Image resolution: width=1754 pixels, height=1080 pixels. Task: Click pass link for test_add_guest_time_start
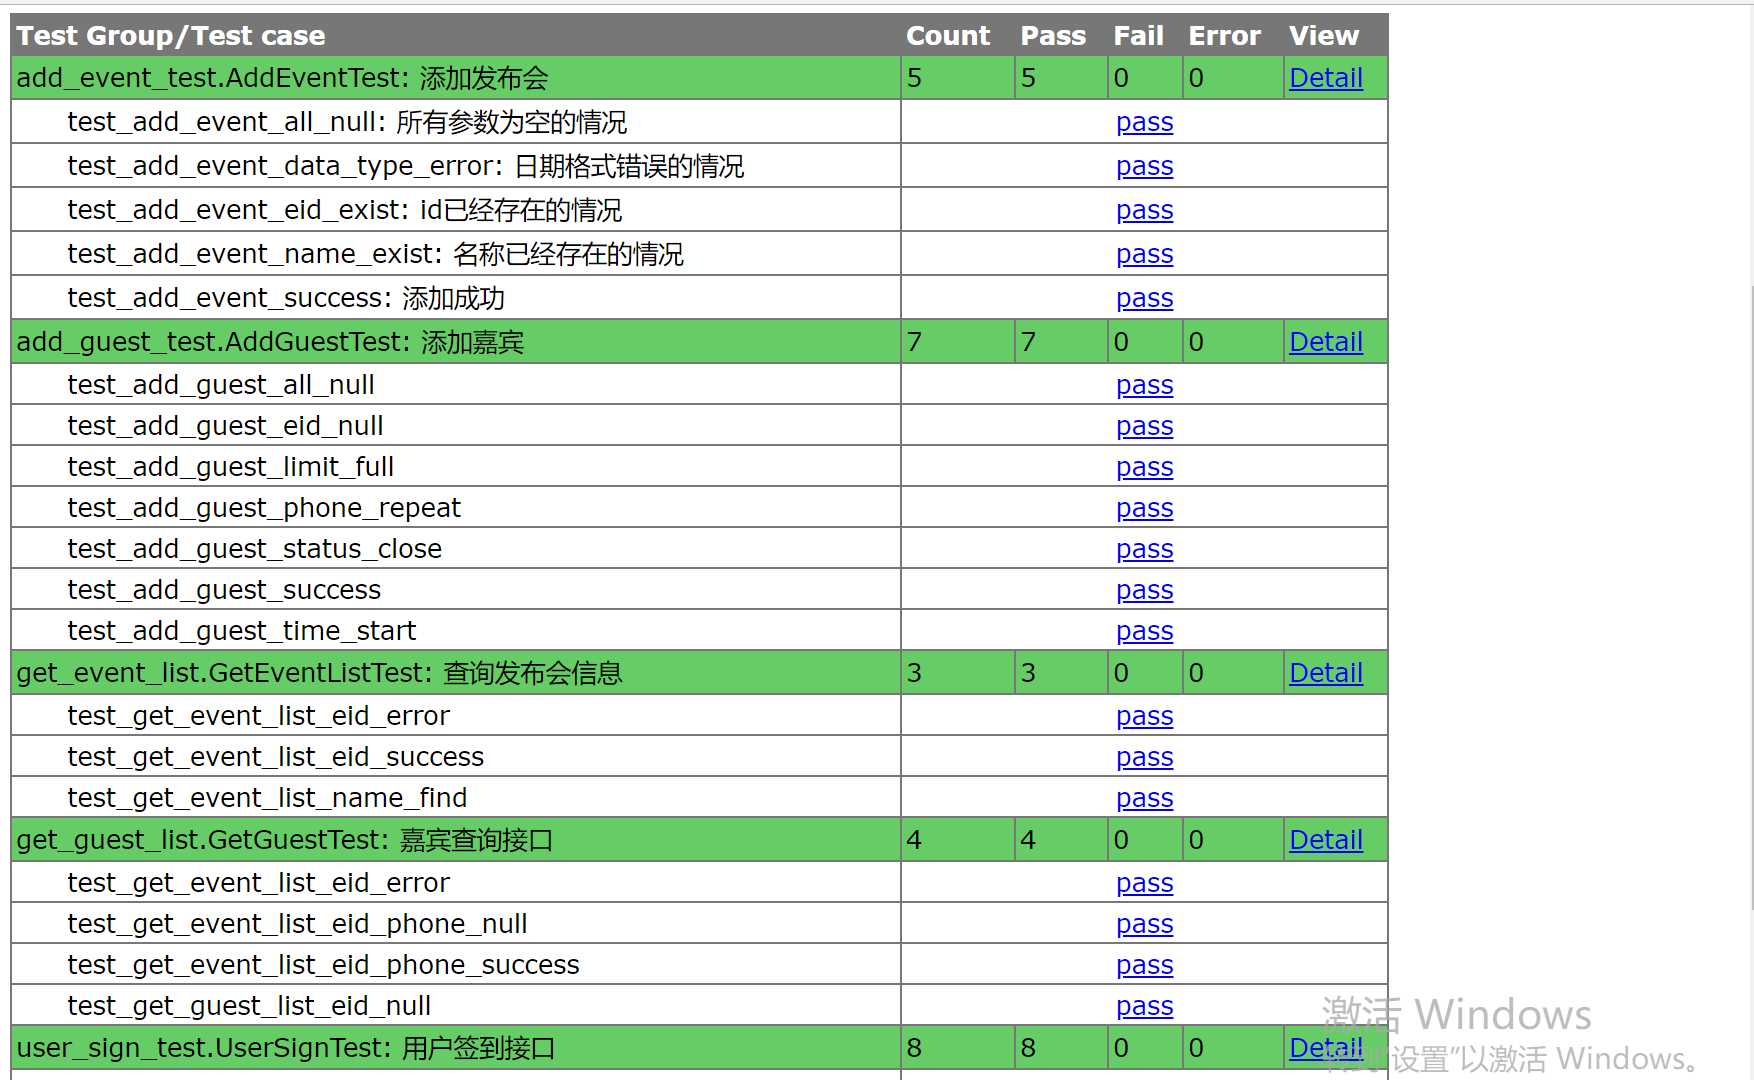1144,632
